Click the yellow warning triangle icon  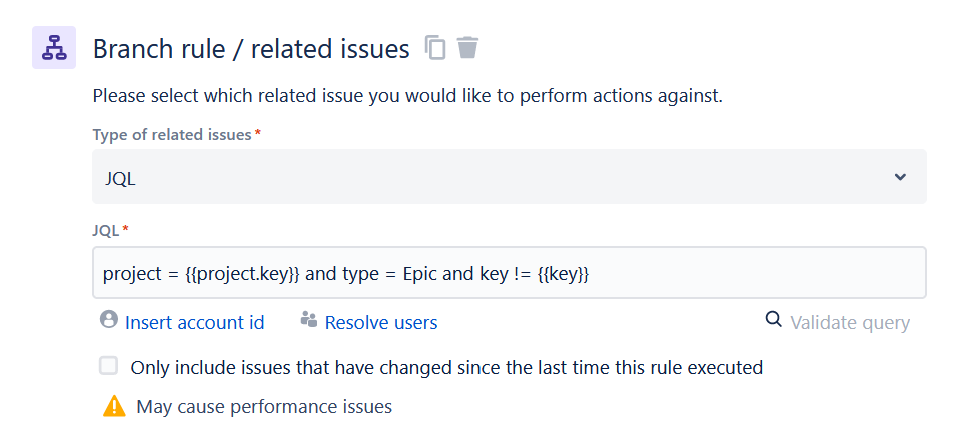(x=114, y=406)
